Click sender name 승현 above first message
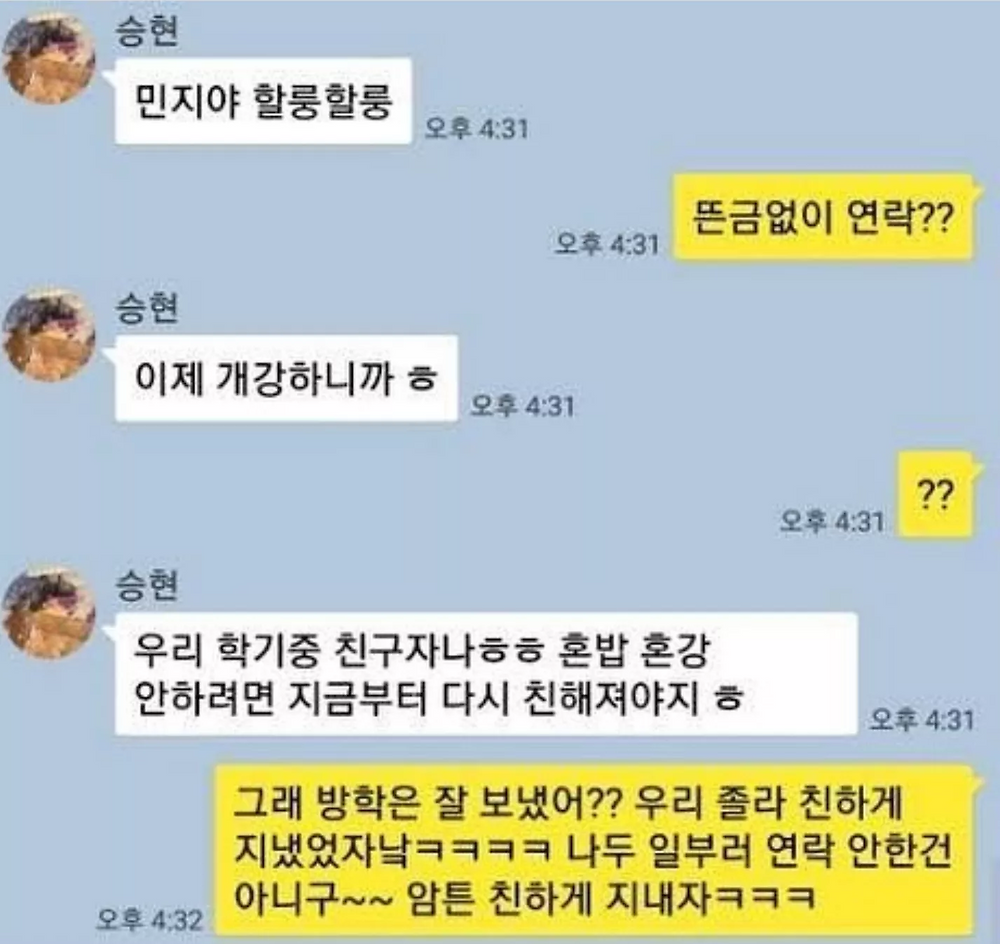1000x944 pixels. (147, 31)
